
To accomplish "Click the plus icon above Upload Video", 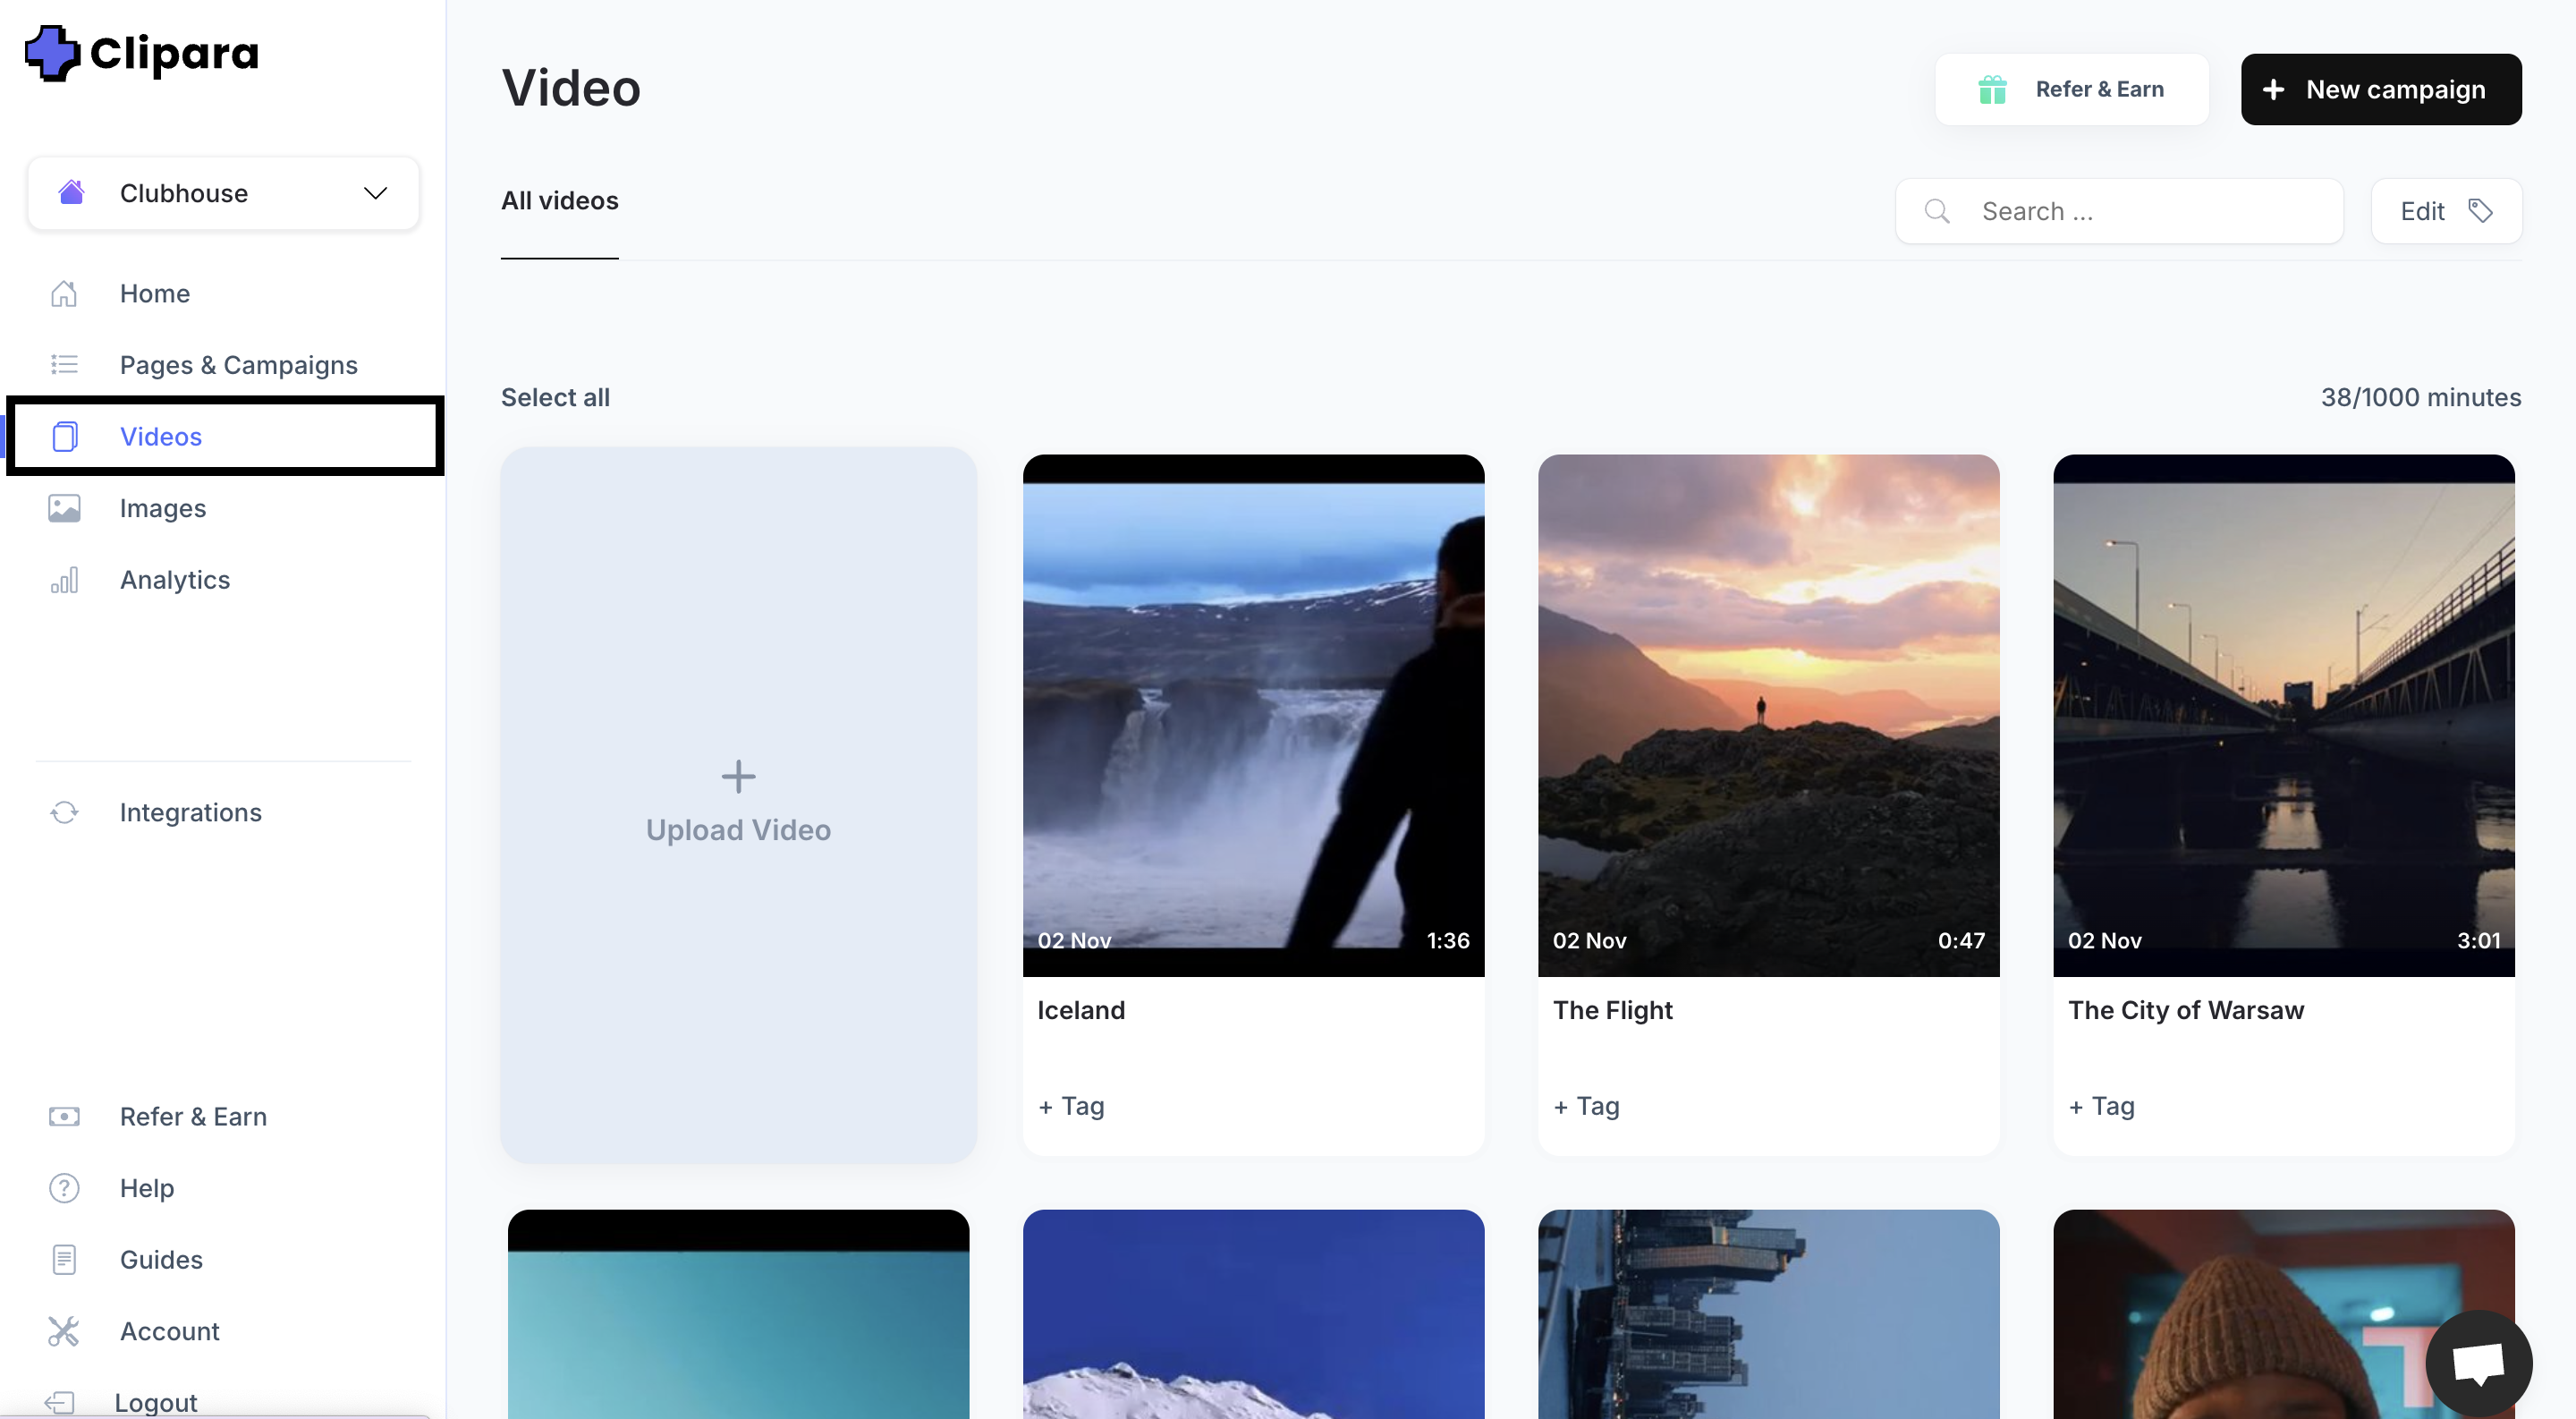I will [738, 776].
